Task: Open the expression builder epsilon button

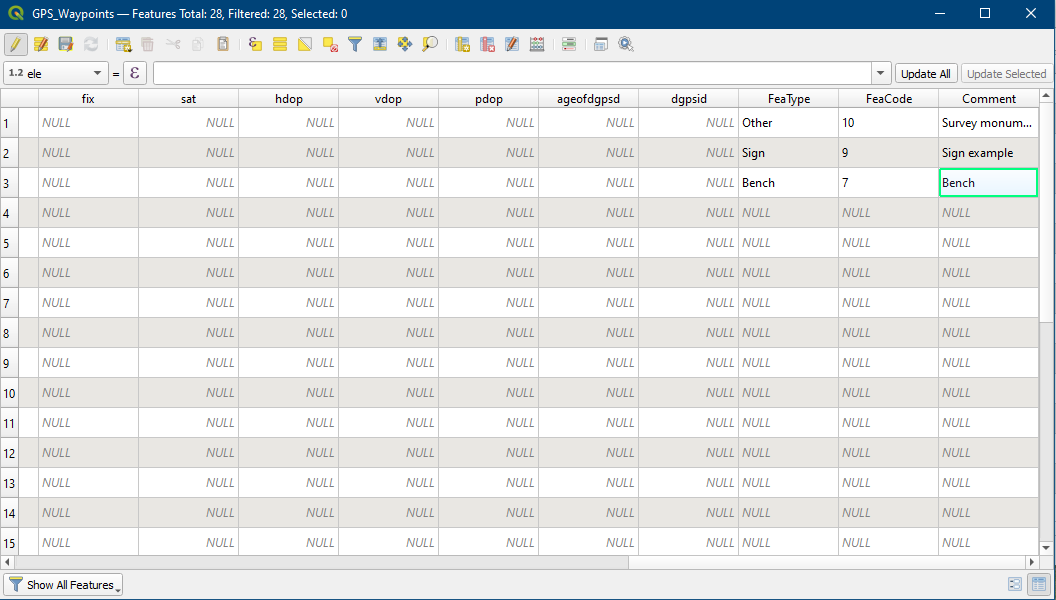Action: pos(135,74)
